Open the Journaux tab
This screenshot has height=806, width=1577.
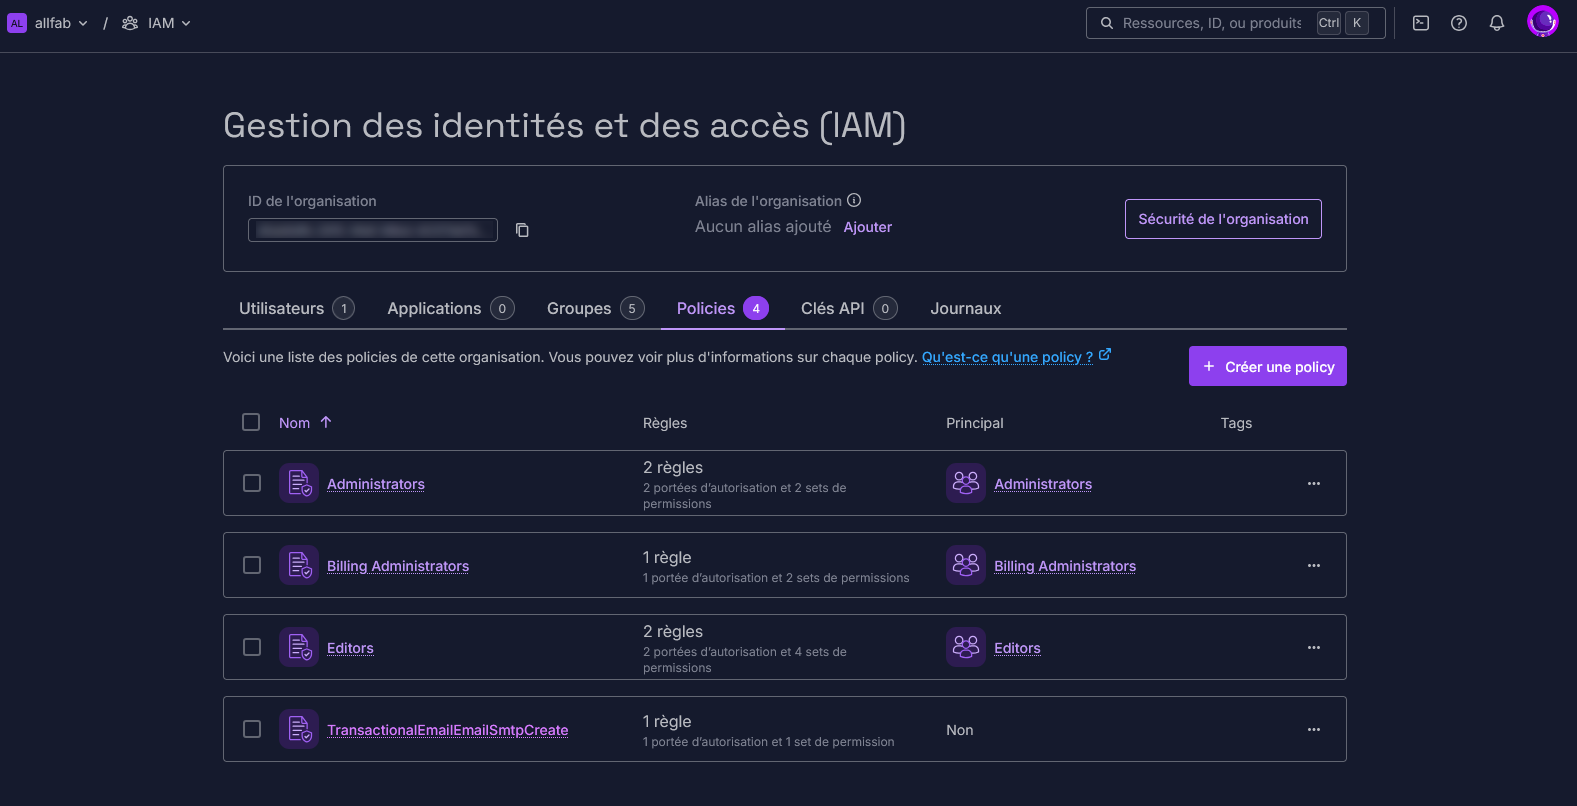coord(966,308)
